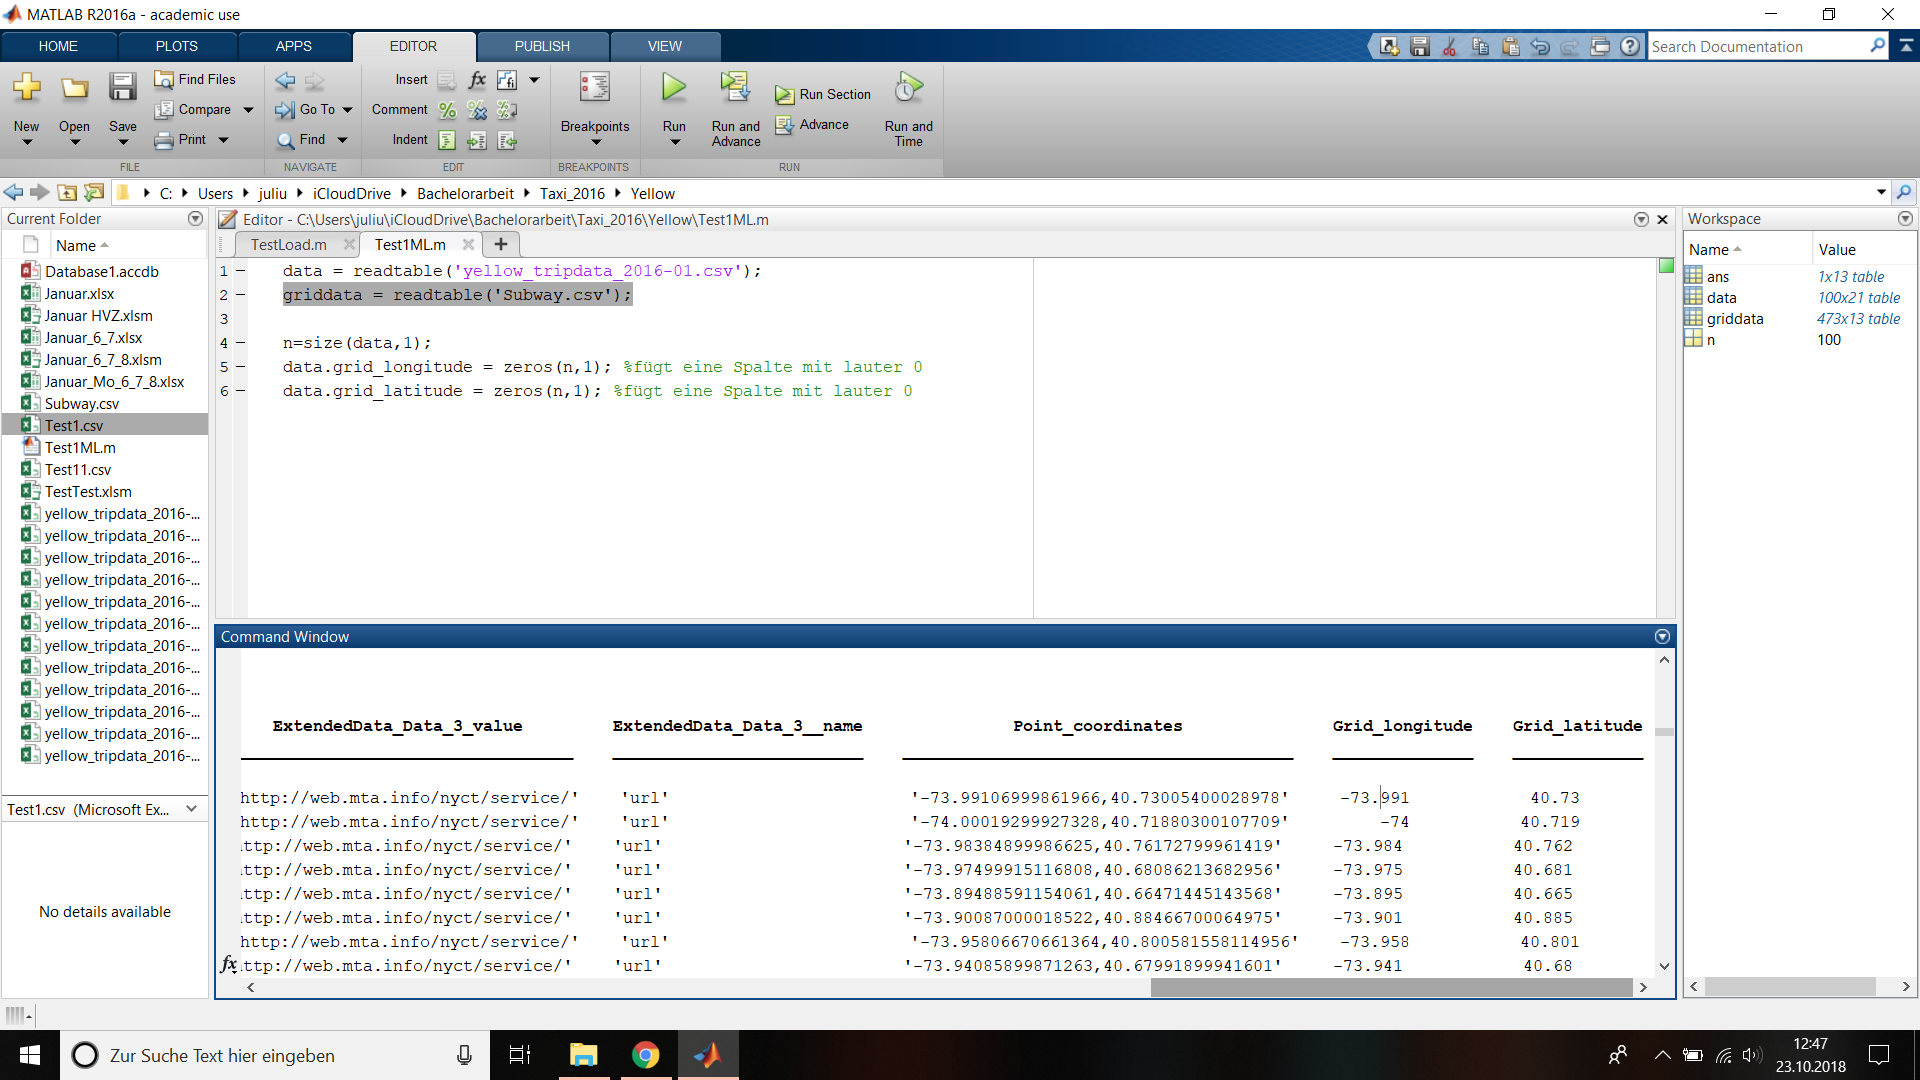This screenshot has height=1080, width=1920.
Task: Click the Command Window horizontal scrollbar thumb
Action: pos(1390,987)
